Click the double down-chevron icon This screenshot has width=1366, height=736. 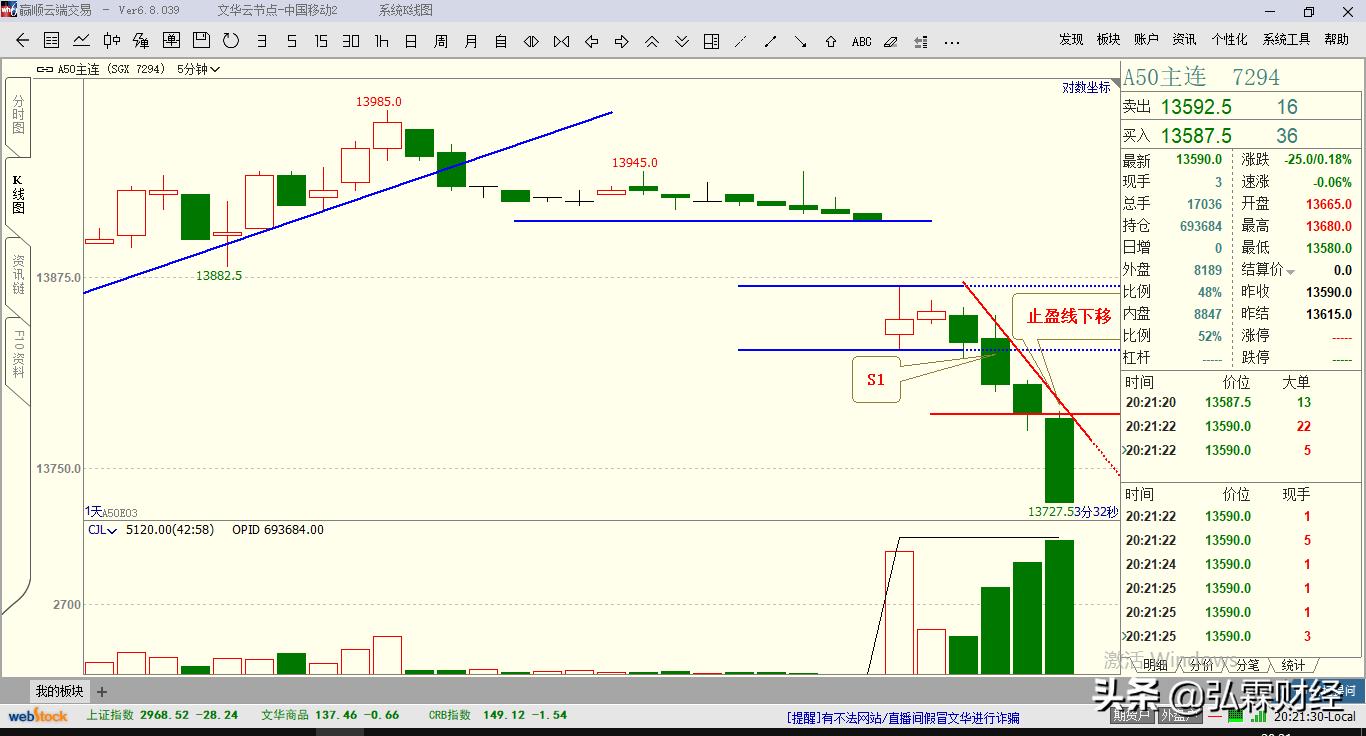pos(681,41)
